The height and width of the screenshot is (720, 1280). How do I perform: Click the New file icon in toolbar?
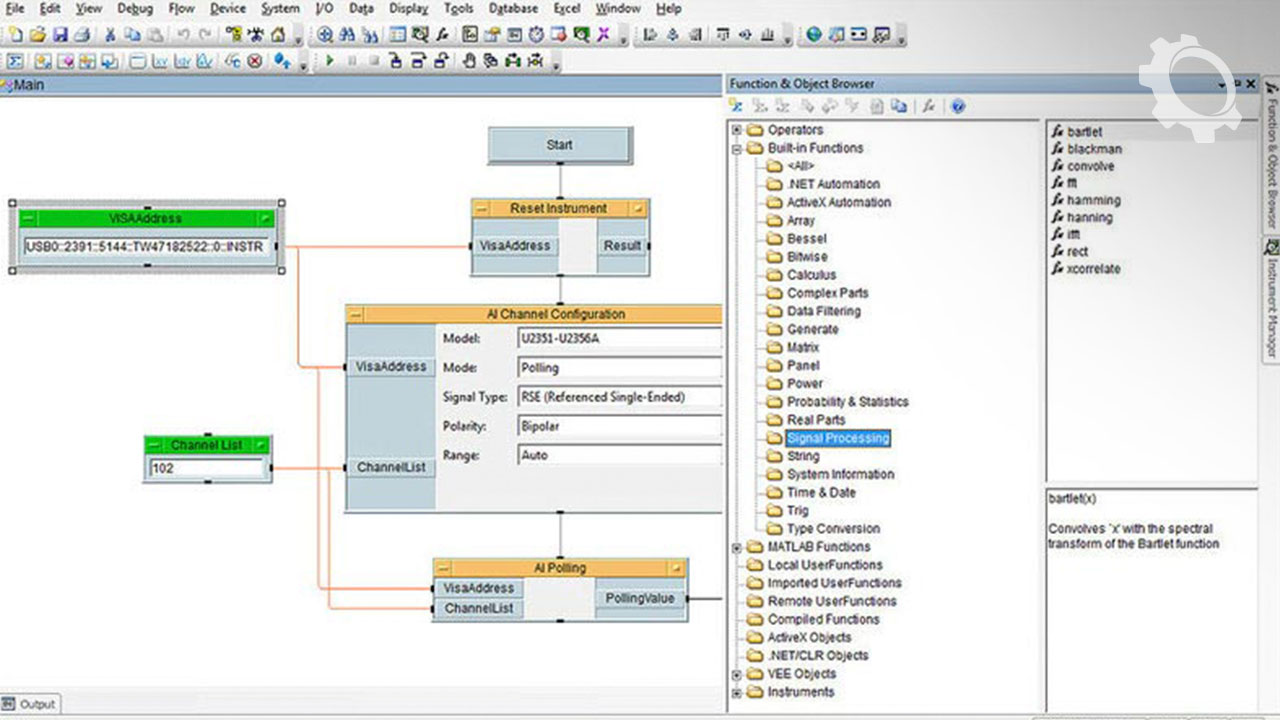tap(14, 35)
